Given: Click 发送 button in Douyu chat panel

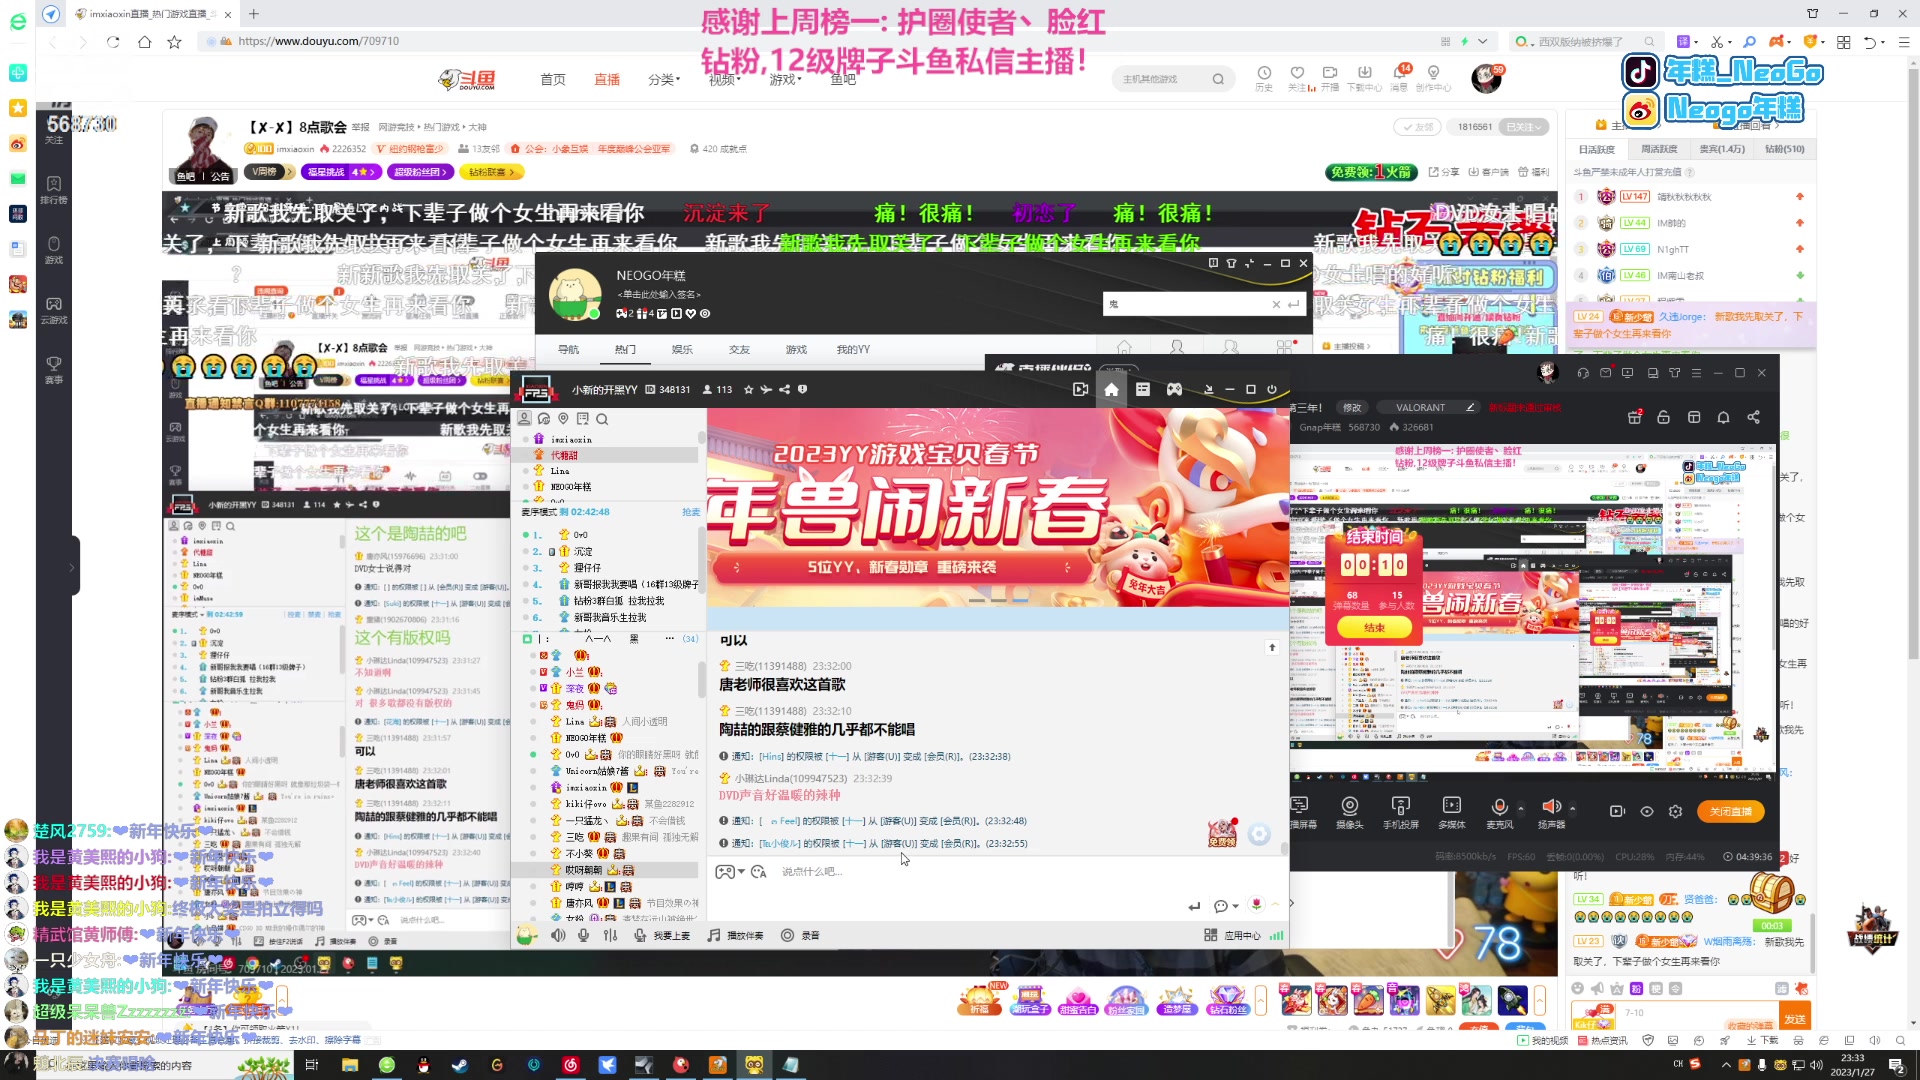Looking at the screenshot, I should [1795, 1019].
